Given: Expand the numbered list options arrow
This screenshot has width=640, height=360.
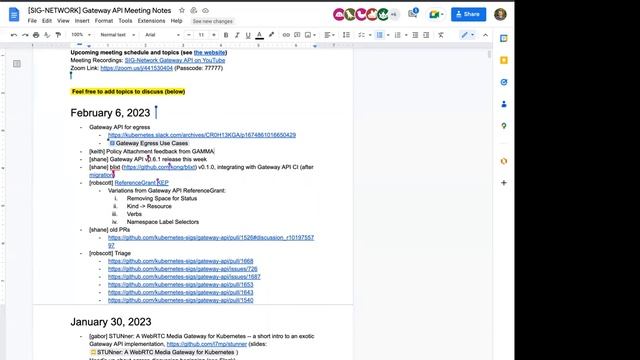Looking at the screenshot, I should [x=406, y=35].
